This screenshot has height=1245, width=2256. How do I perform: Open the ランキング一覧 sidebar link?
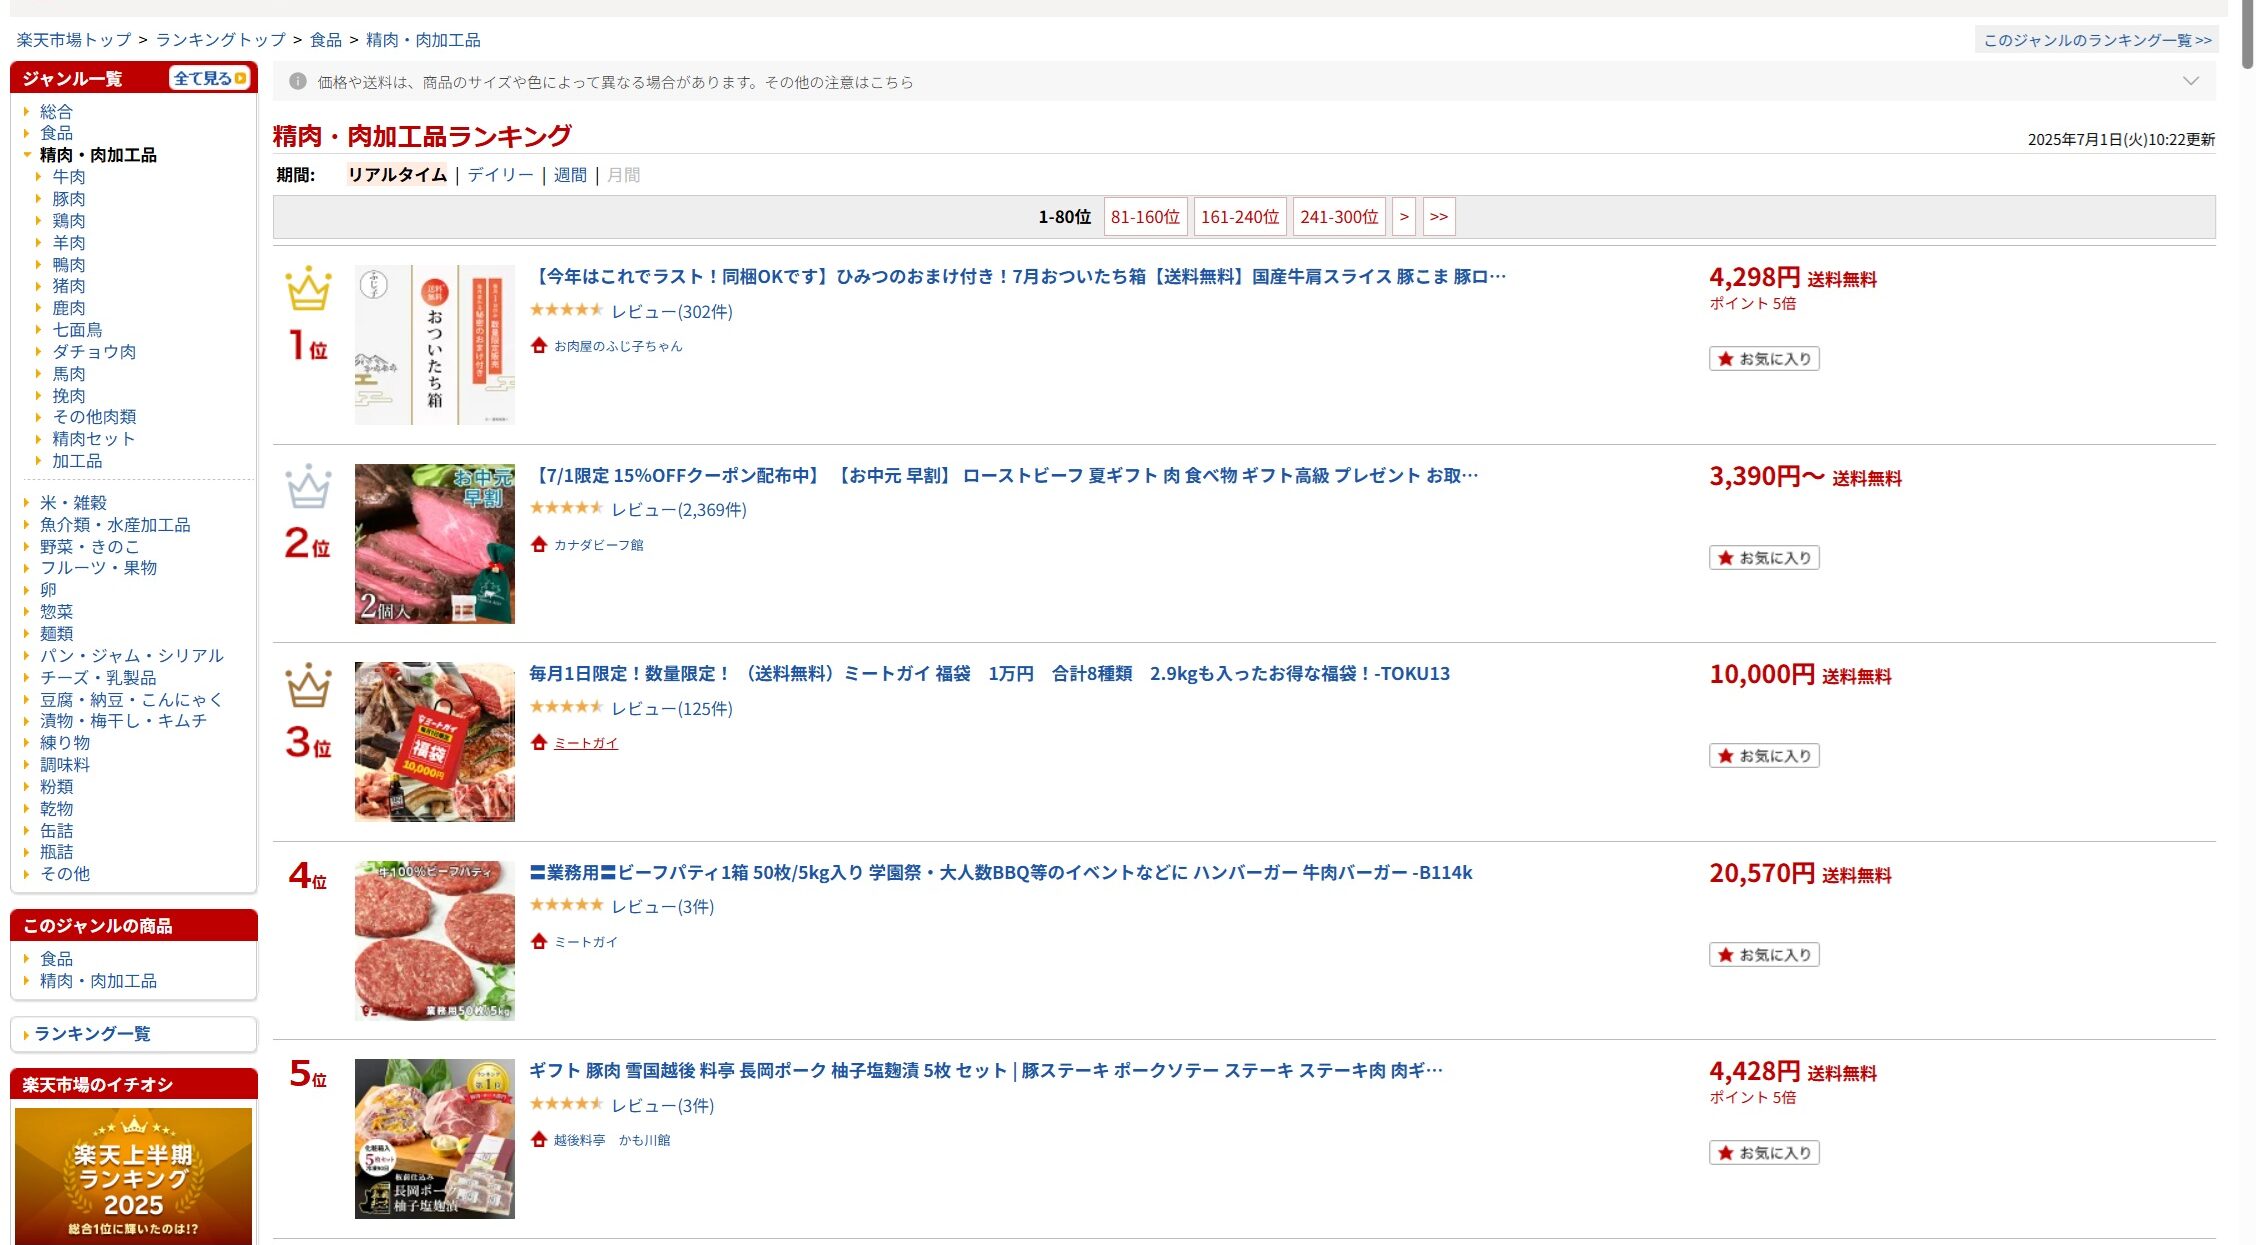click(92, 1033)
